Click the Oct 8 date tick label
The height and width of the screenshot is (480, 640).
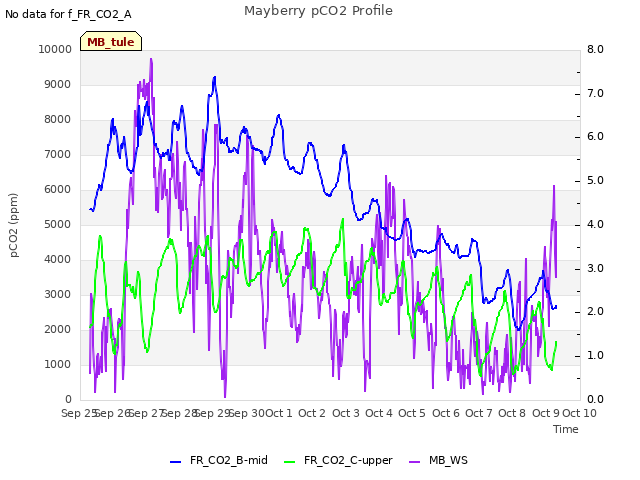[x=512, y=413]
